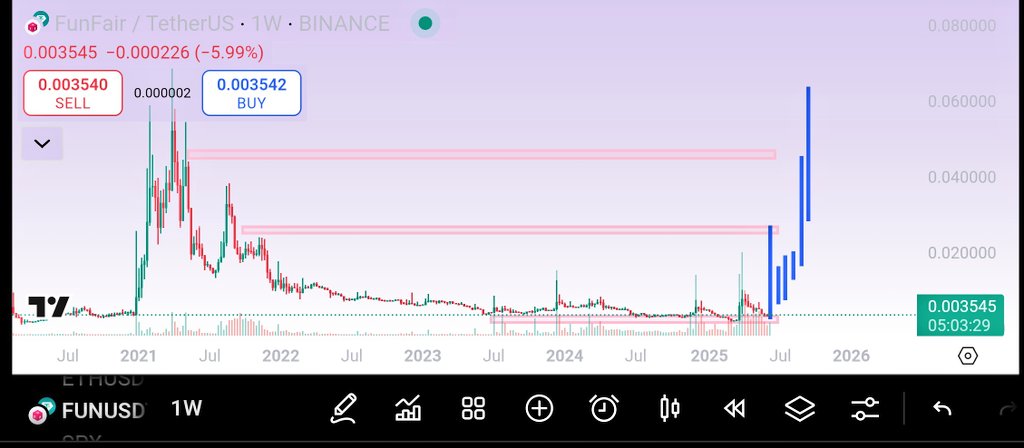
Task: Tap the green market status dot
Action: pyautogui.click(x=425, y=24)
